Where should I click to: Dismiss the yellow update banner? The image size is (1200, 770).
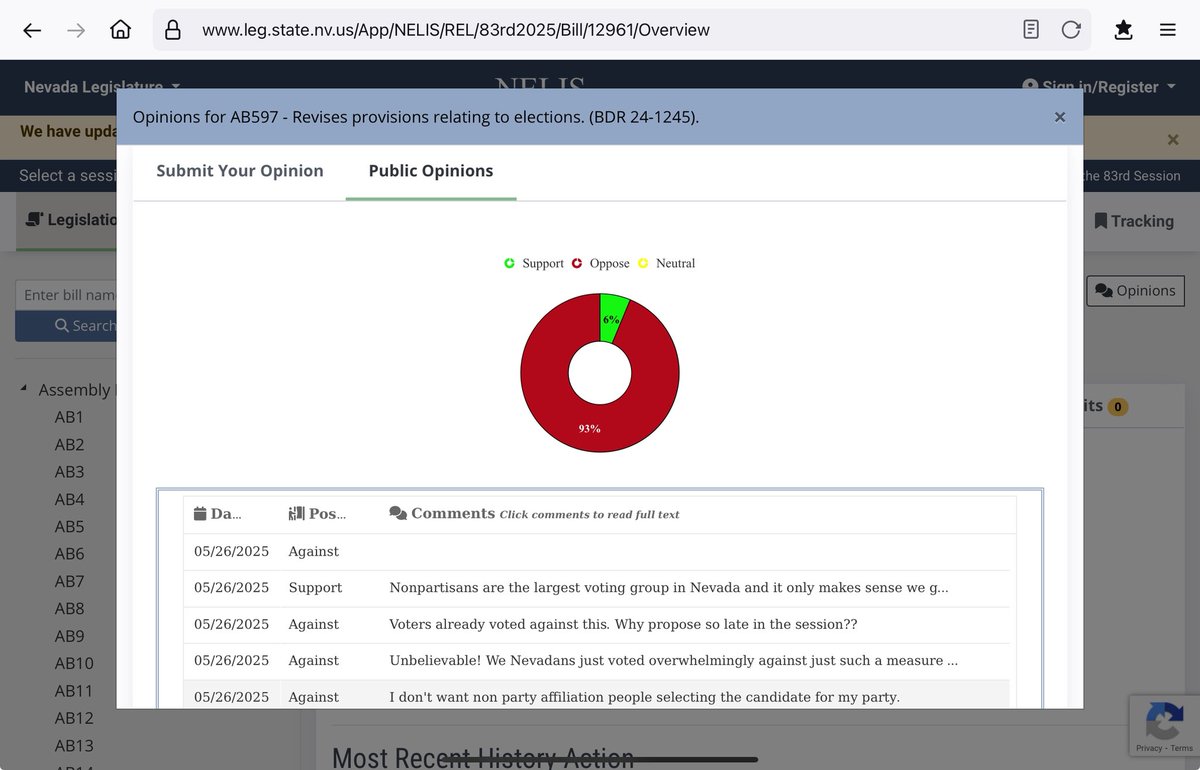coord(1174,140)
